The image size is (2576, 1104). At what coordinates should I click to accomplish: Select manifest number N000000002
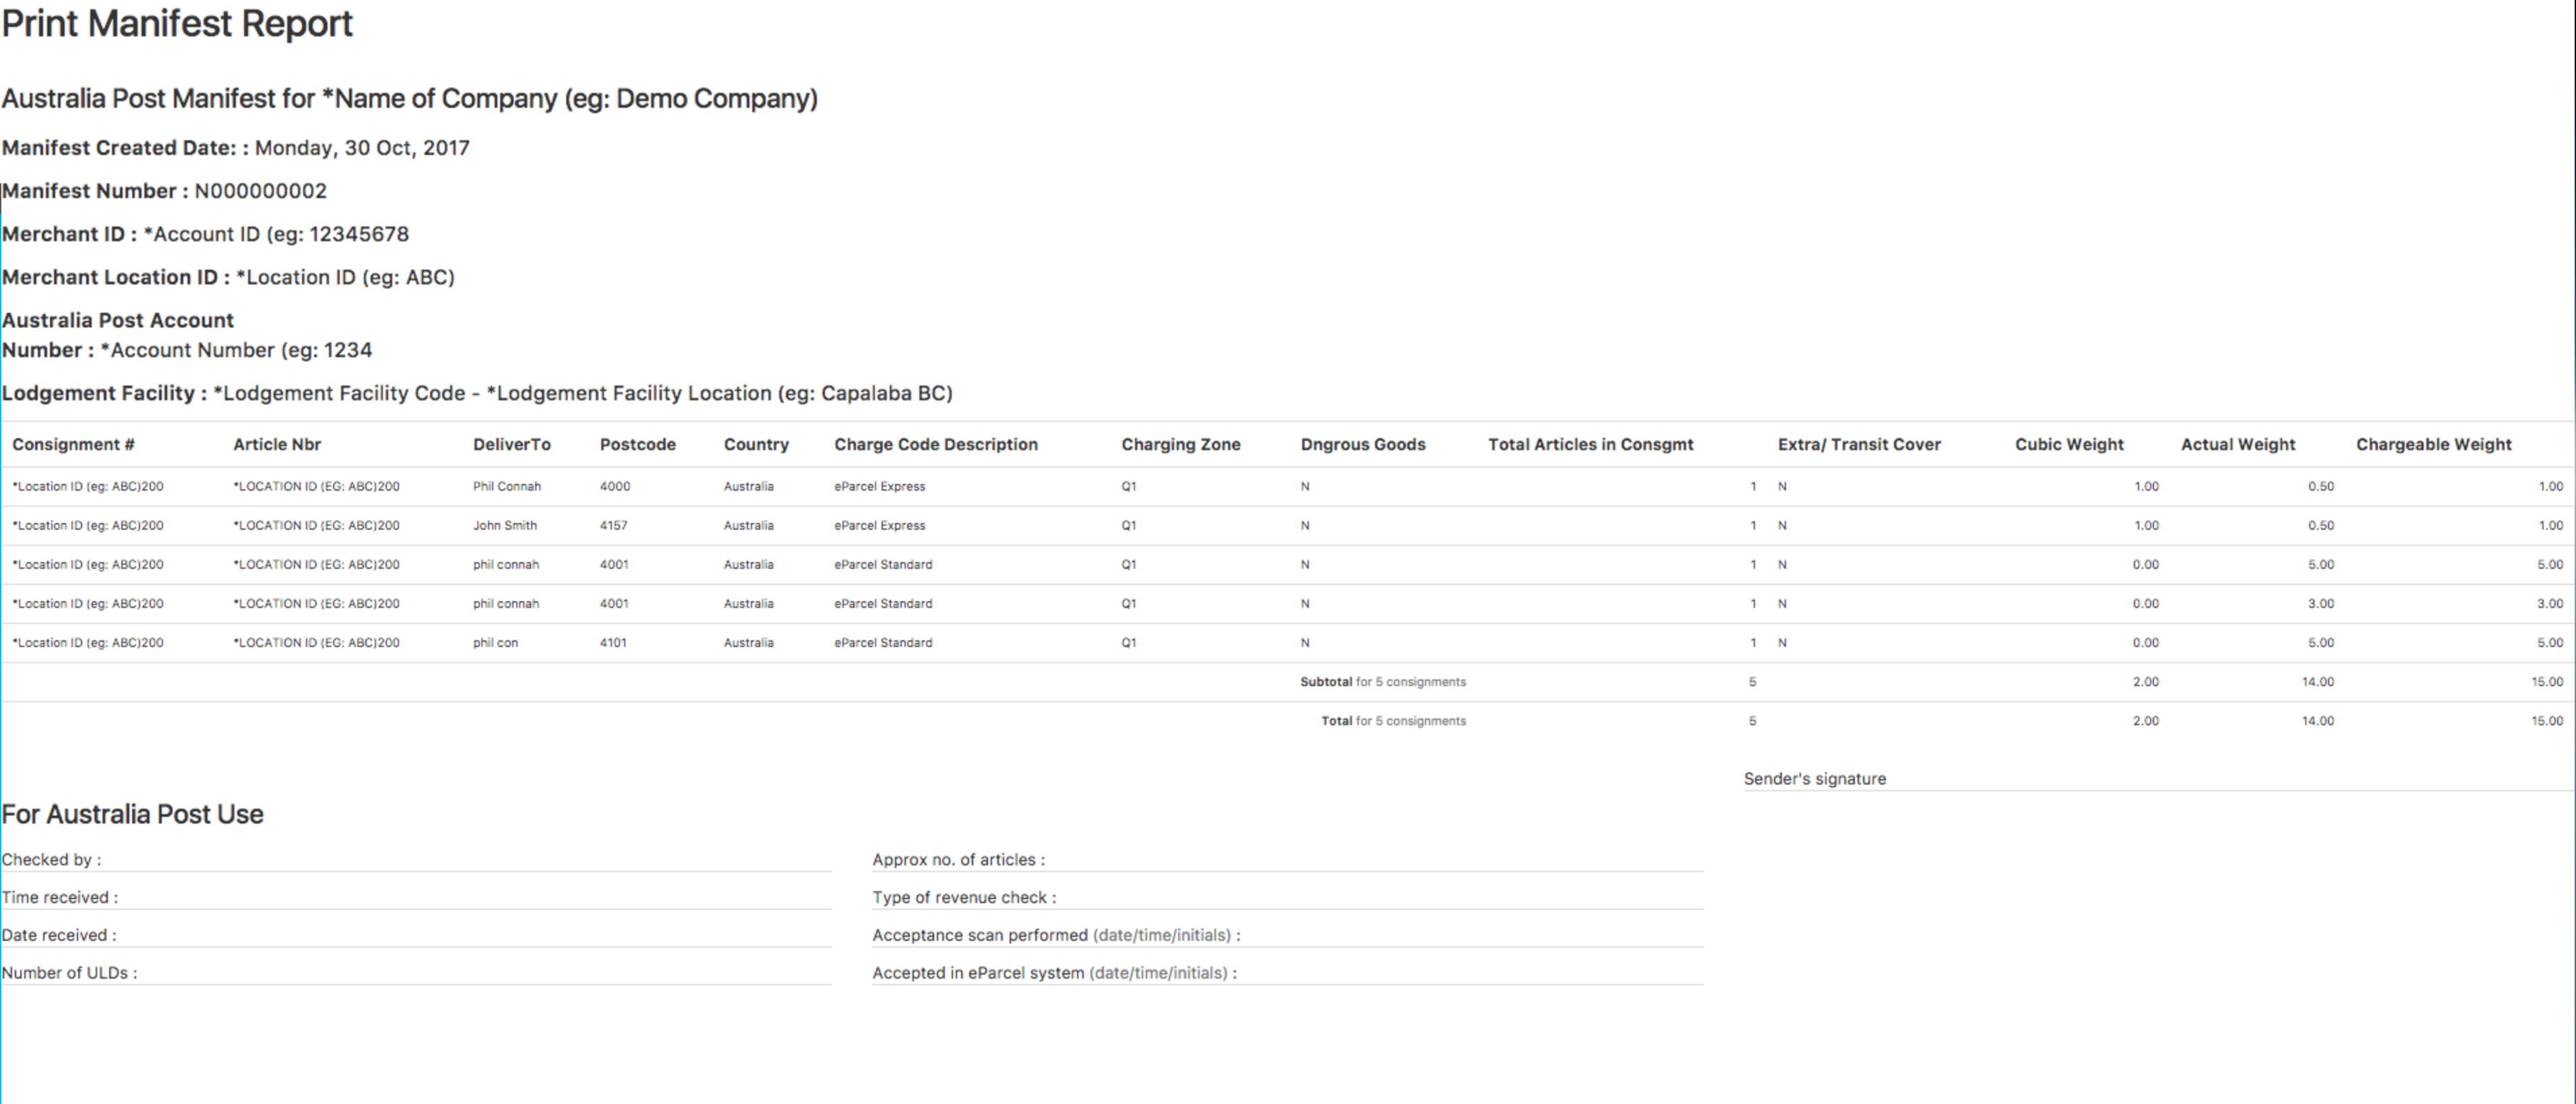coord(260,191)
